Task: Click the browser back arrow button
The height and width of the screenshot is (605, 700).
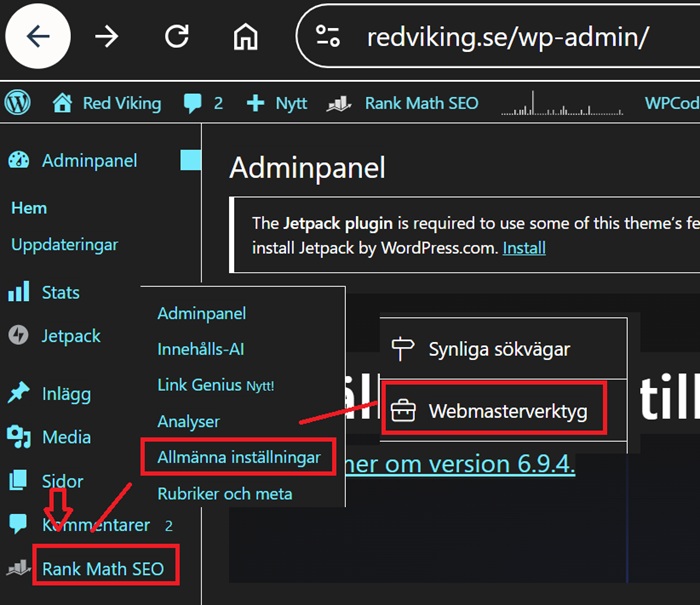Action: tap(38, 37)
